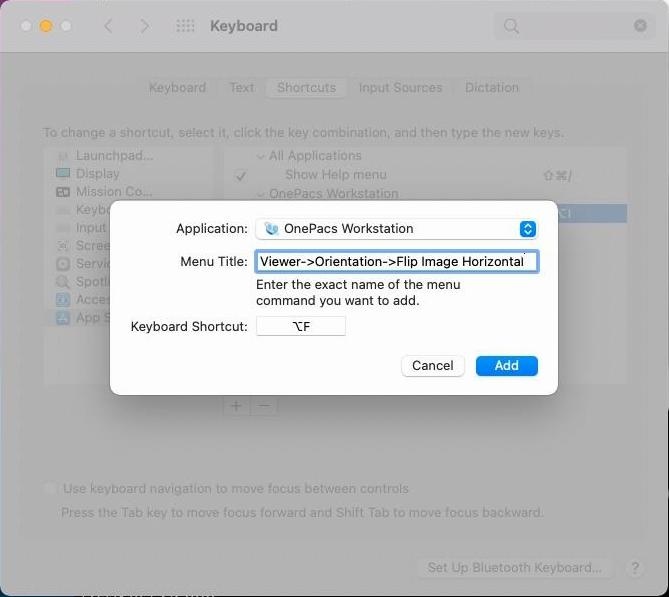Go back with the left chevron
The image size is (669, 597).
(x=108, y=26)
